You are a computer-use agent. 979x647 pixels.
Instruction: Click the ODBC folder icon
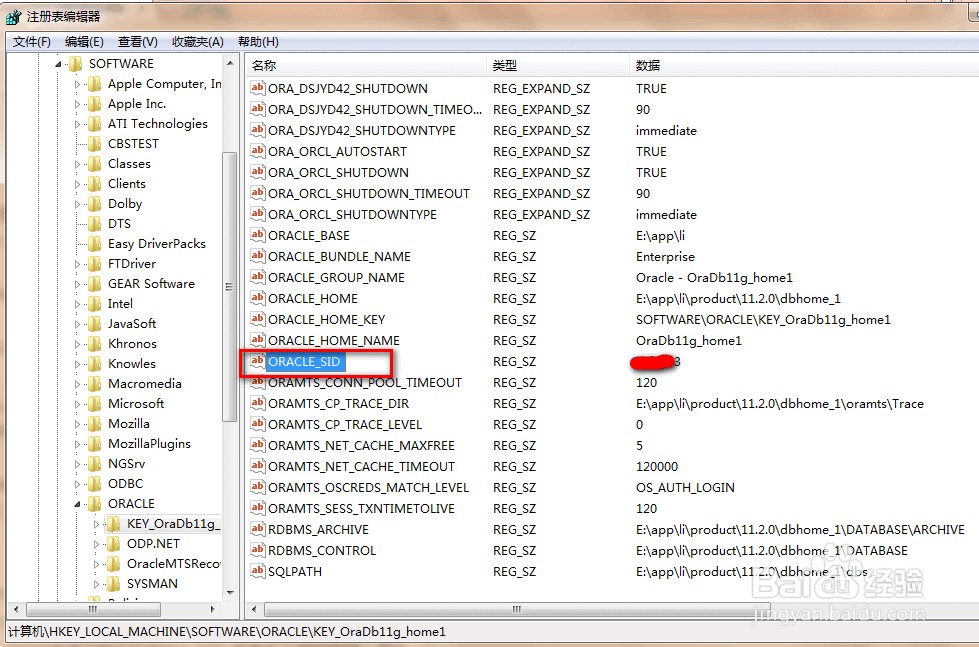(x=95, y=483)
